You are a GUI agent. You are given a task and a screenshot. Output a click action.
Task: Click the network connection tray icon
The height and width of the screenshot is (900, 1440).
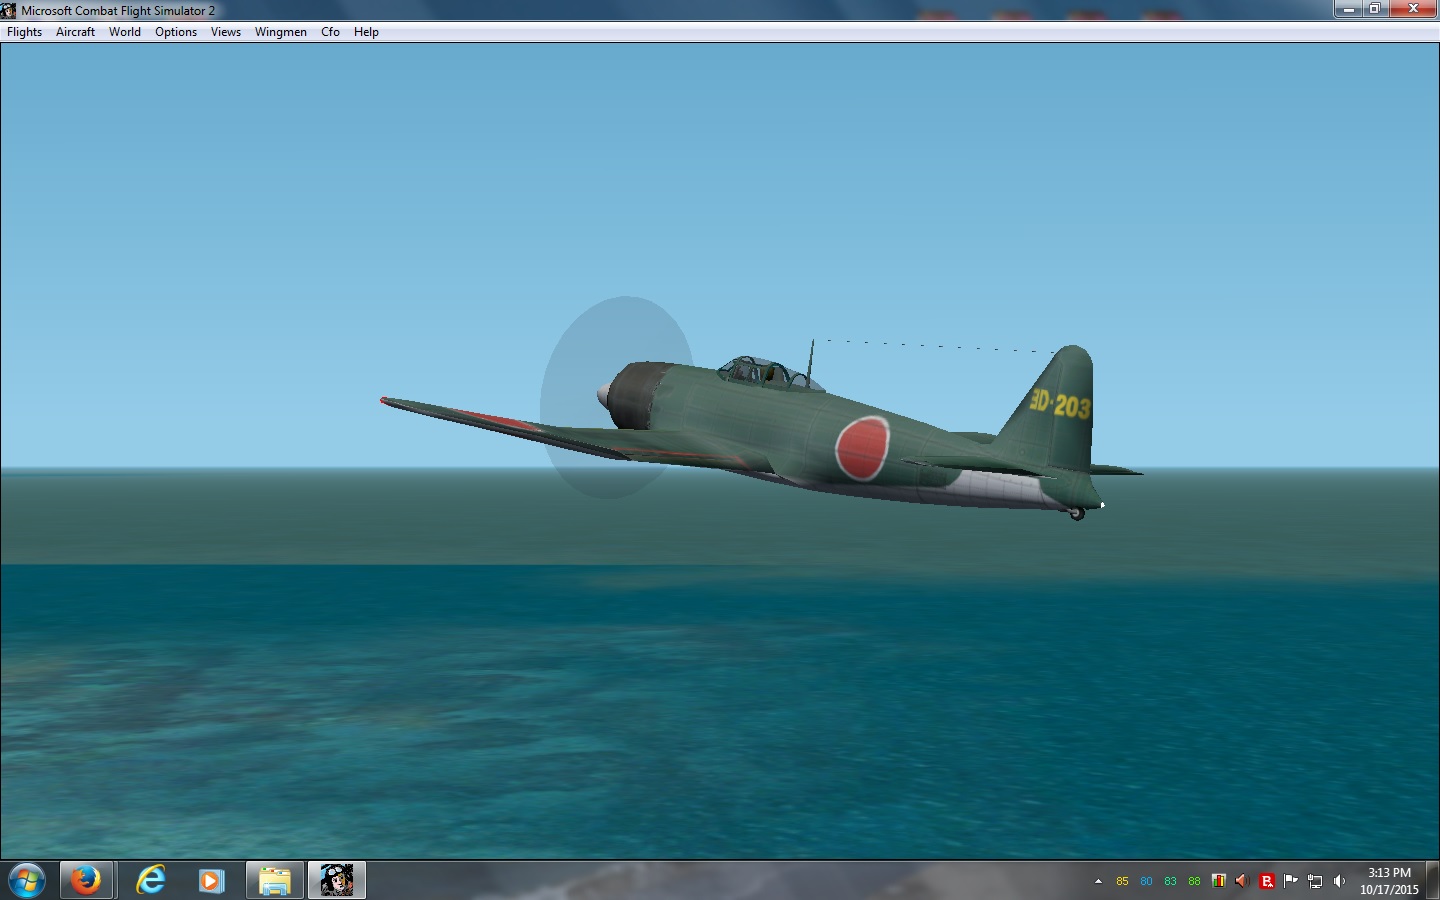(x=1315, y=881)
